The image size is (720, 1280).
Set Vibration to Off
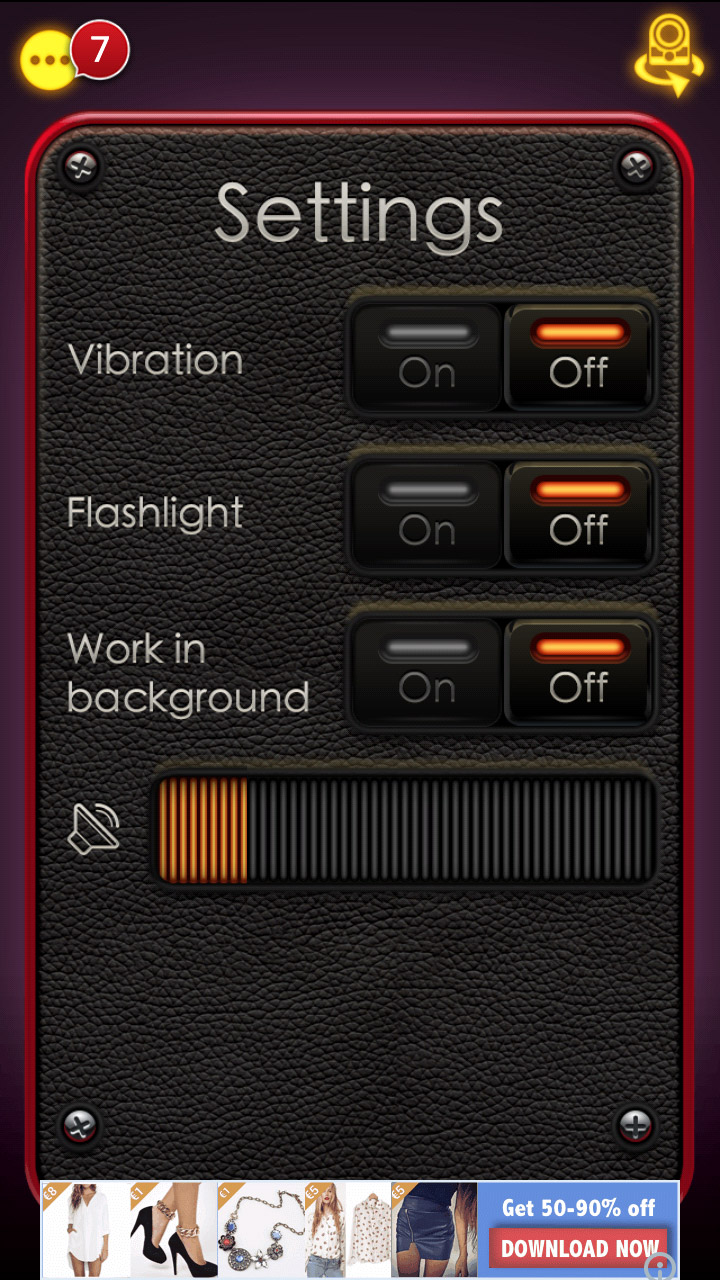click(579, 358)
